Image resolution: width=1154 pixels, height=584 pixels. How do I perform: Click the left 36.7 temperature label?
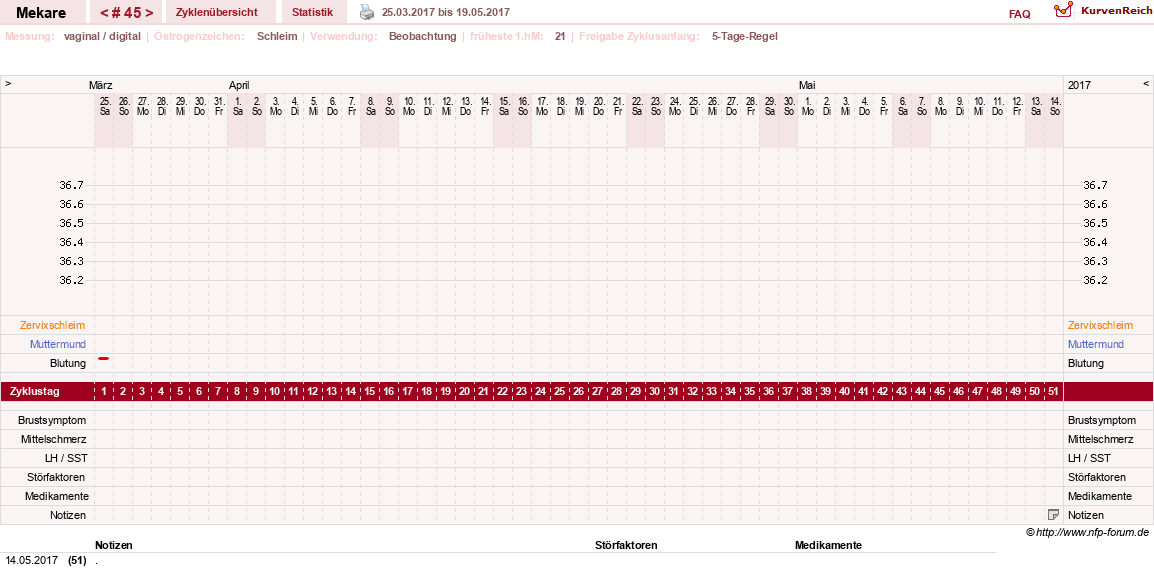[x=72, y=185]
